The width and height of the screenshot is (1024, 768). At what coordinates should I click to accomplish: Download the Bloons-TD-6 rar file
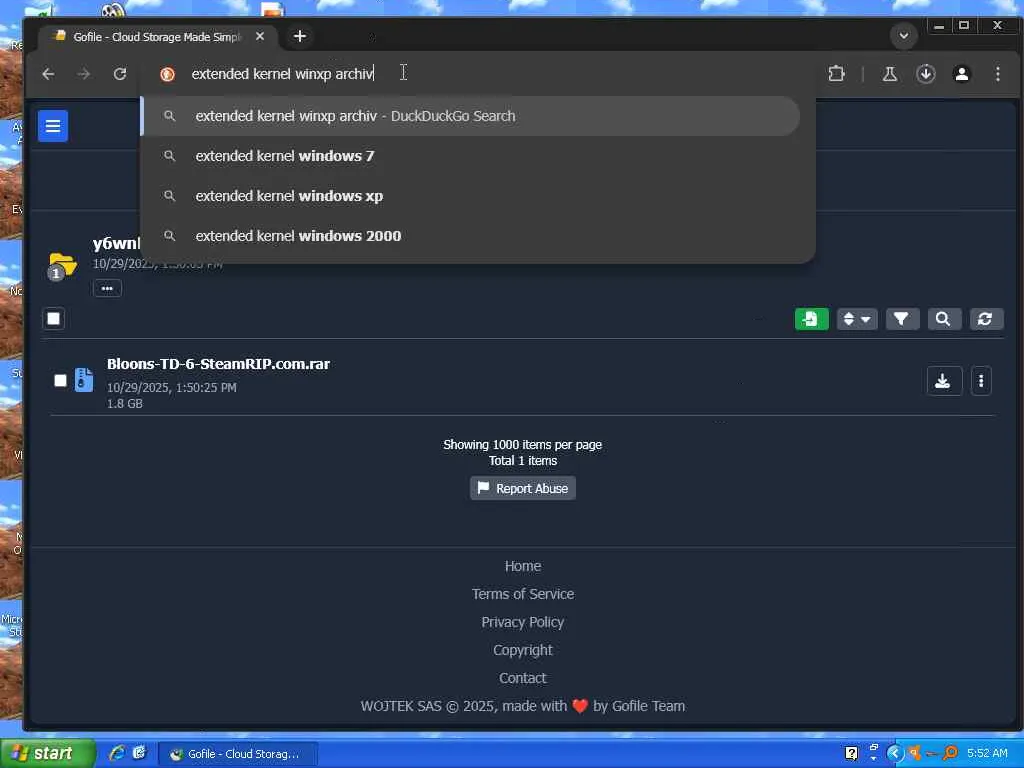(943, 381)
